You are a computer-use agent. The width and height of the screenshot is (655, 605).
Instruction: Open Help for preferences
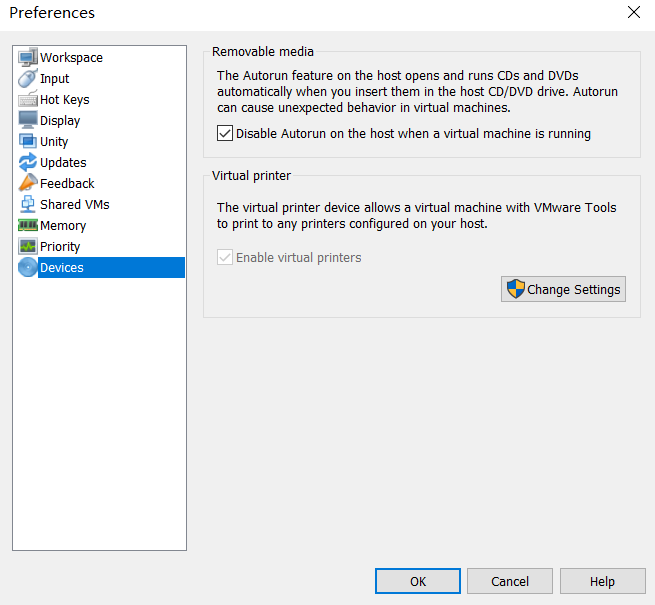pos(602,581)
